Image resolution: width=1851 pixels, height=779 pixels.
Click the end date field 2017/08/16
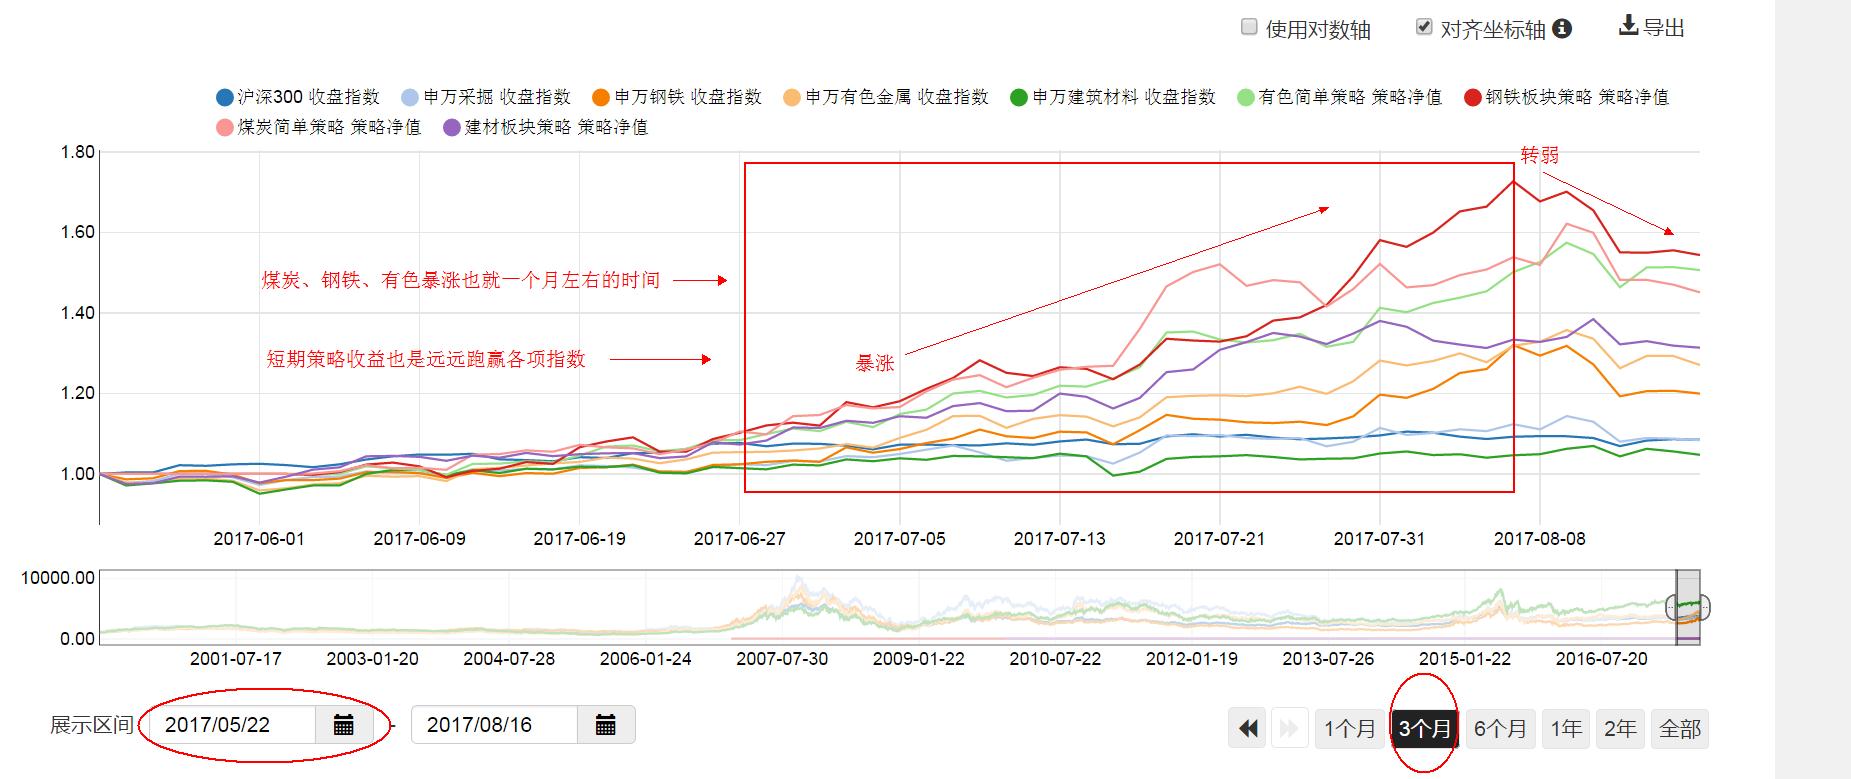point(495,725)
